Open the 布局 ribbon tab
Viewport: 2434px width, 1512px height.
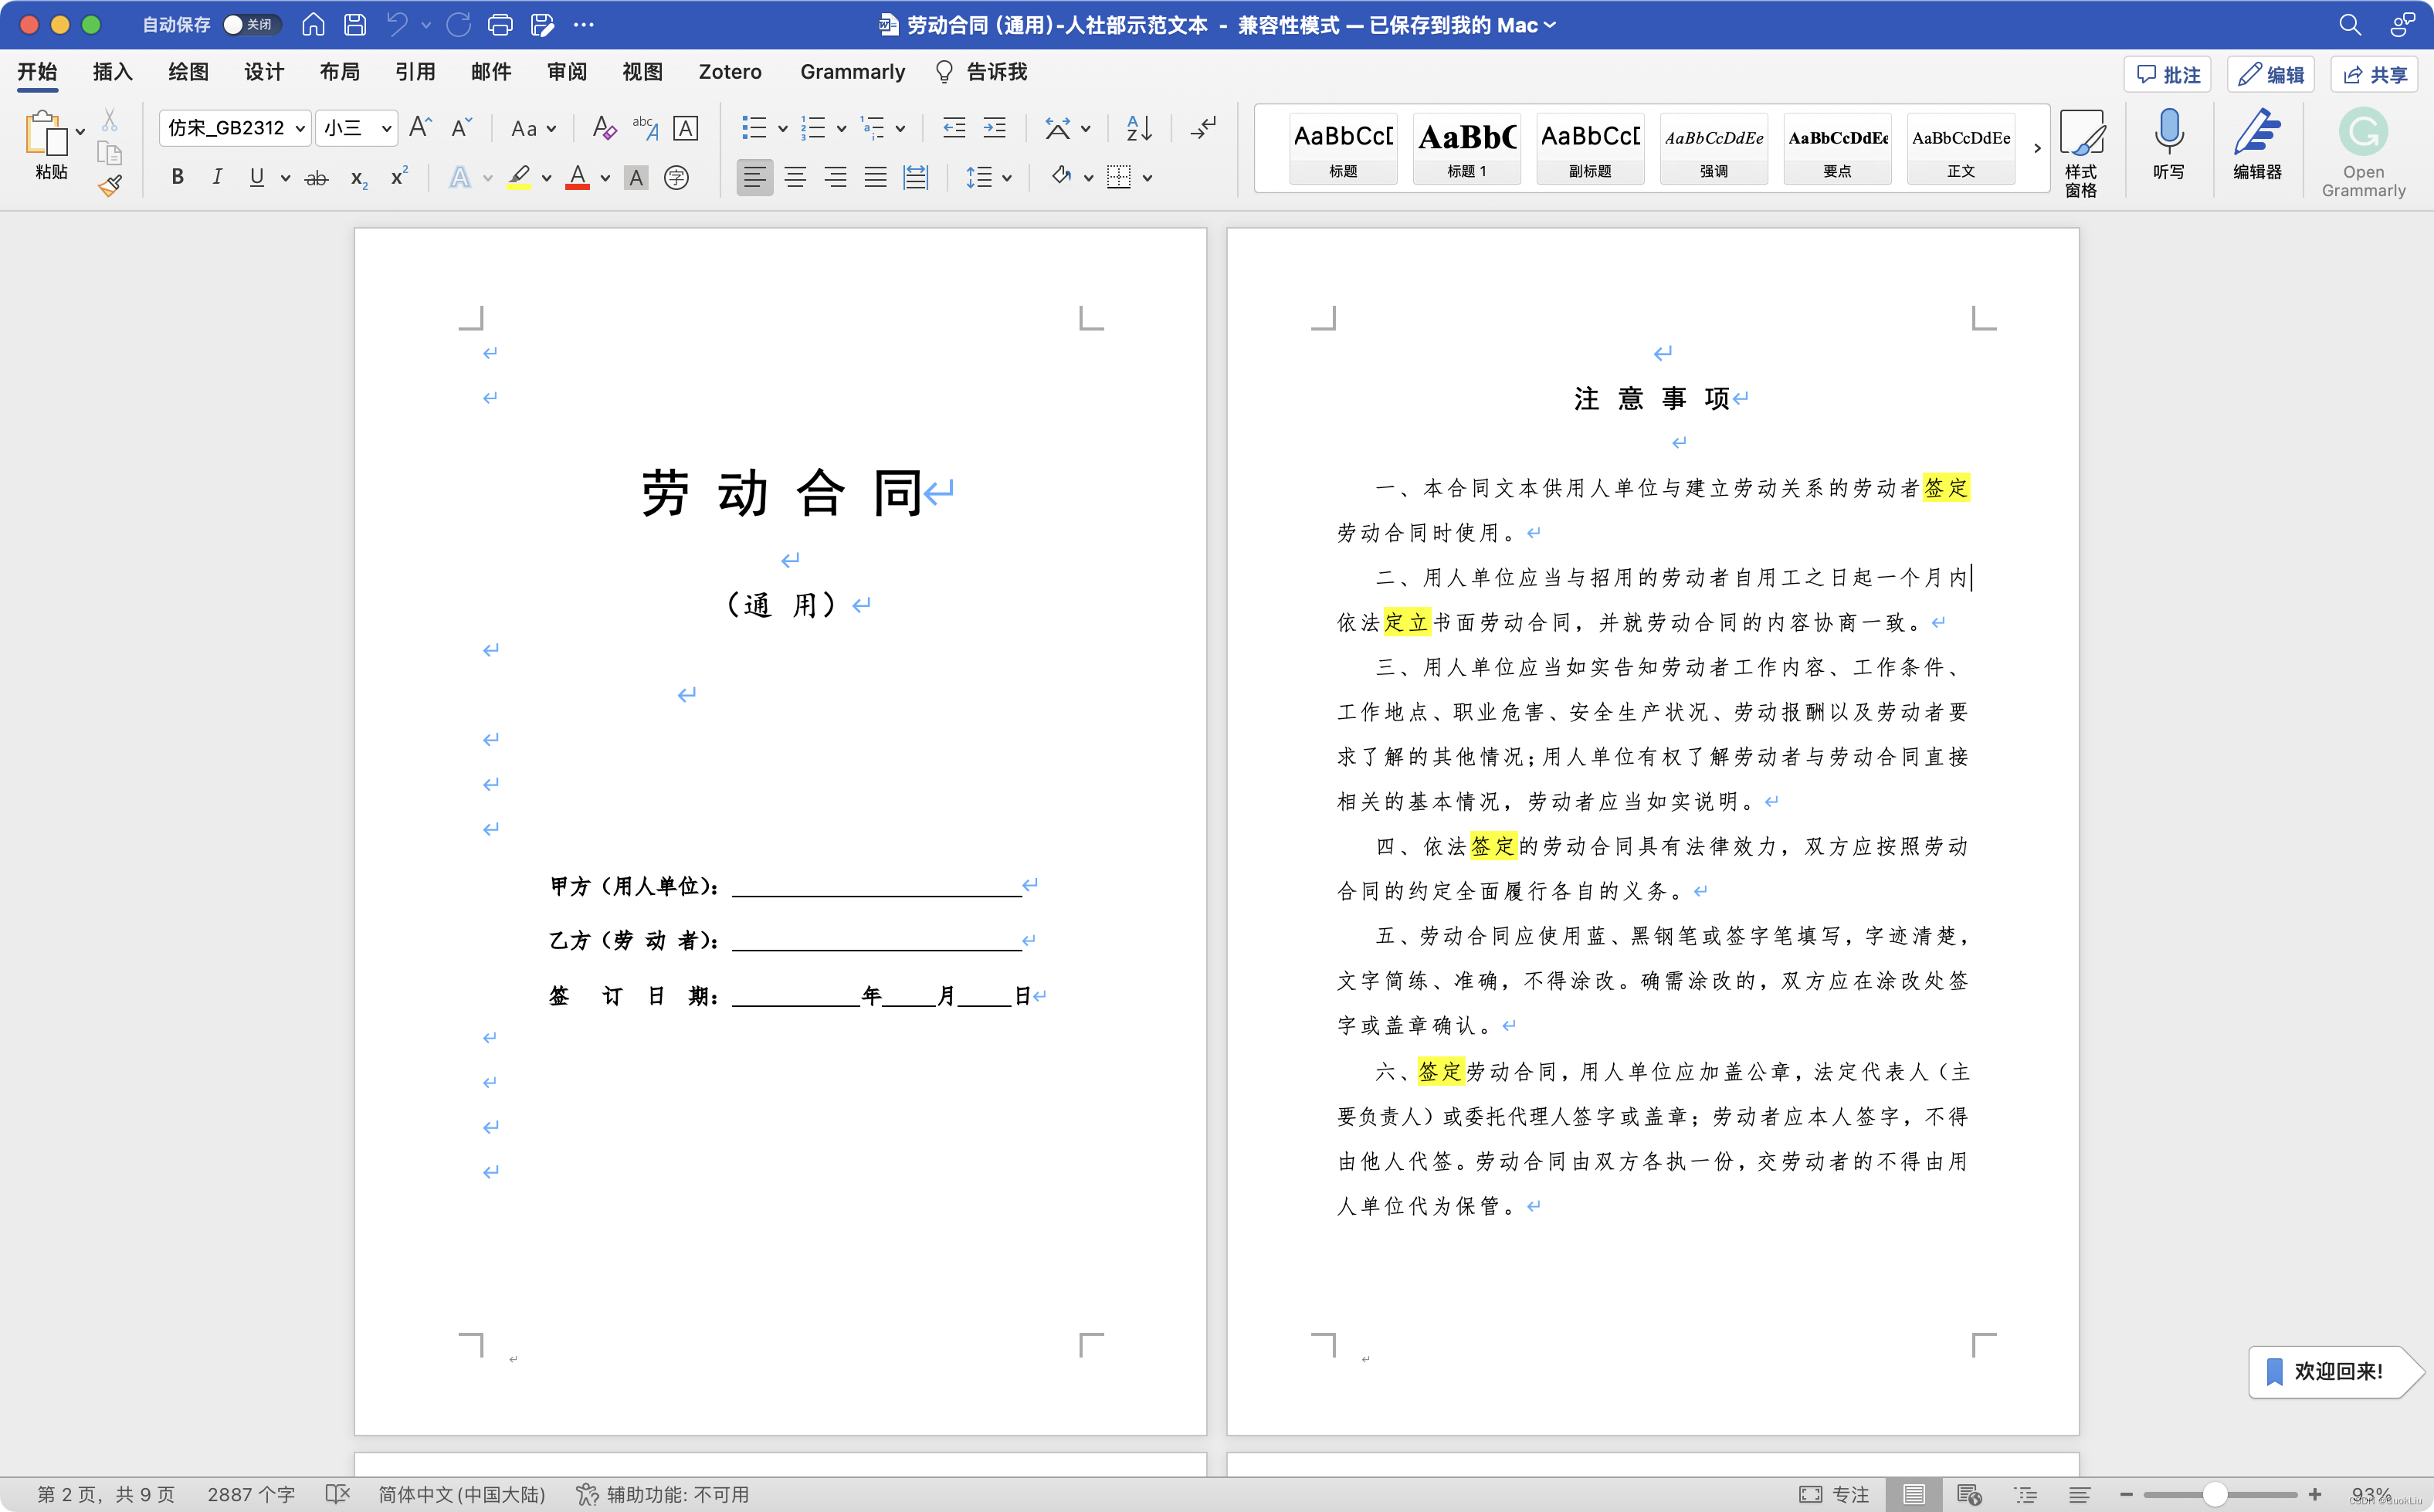(x=339, y=72)
